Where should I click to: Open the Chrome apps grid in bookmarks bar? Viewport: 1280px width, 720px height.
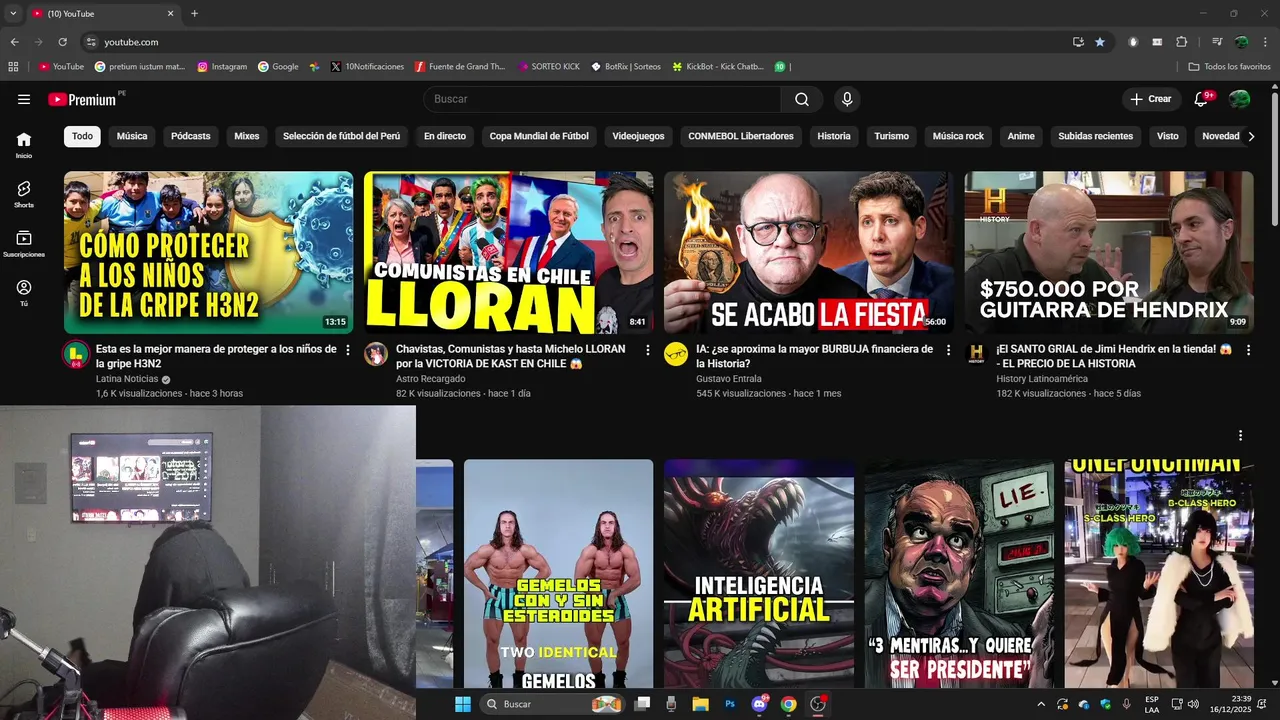[13, 67]
